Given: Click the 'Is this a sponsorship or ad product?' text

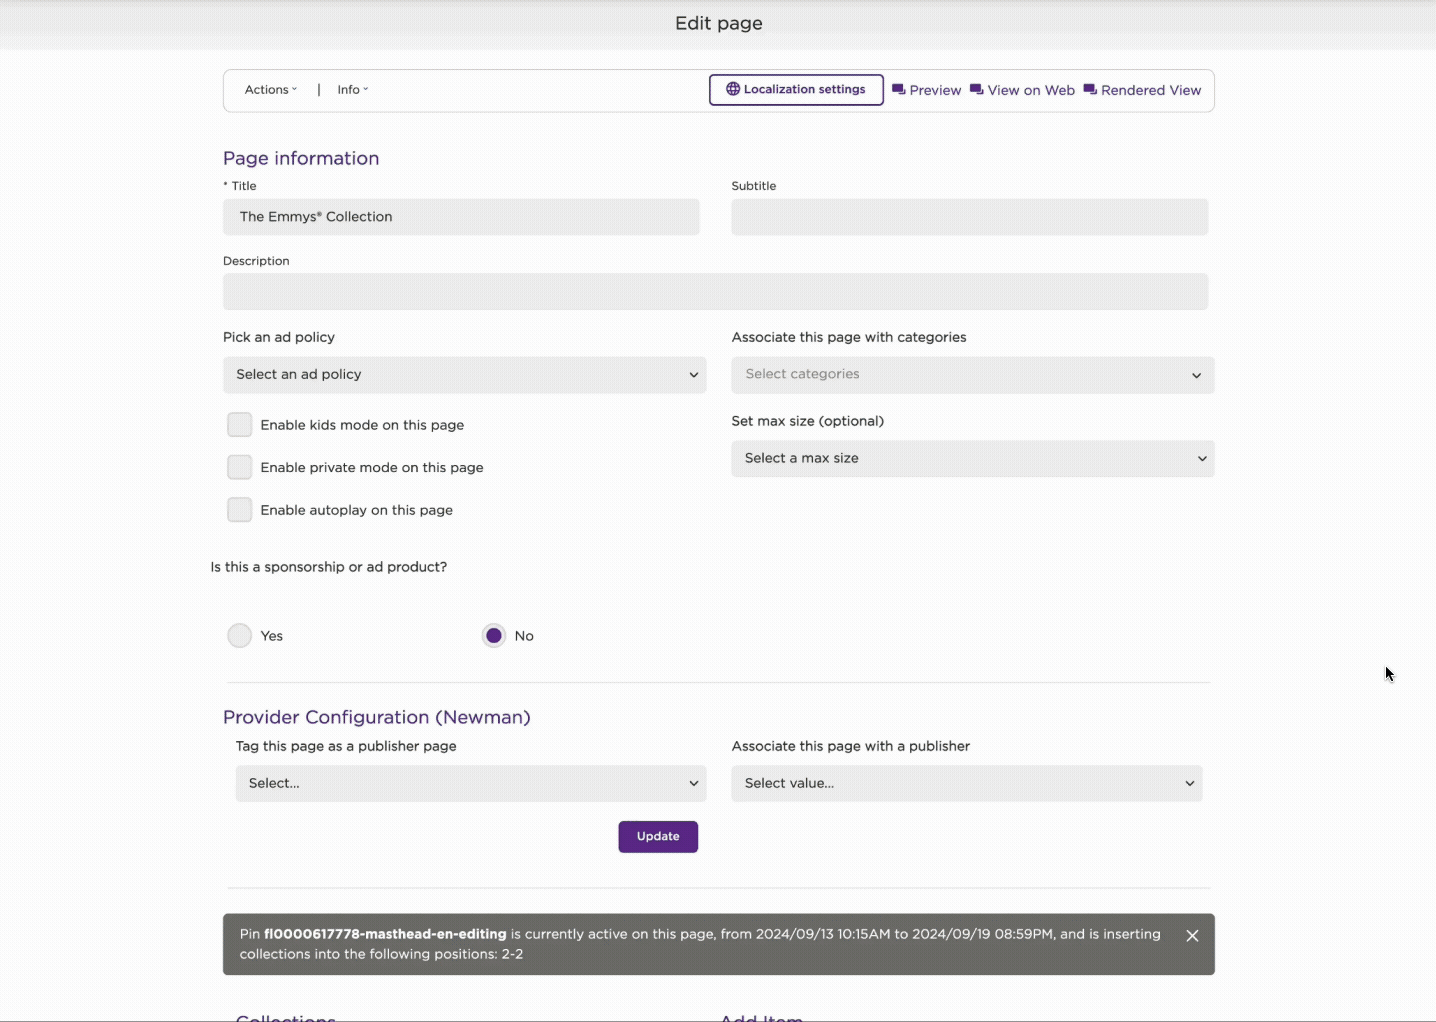Looking at the screenshot, I should [x=329, y=567].
